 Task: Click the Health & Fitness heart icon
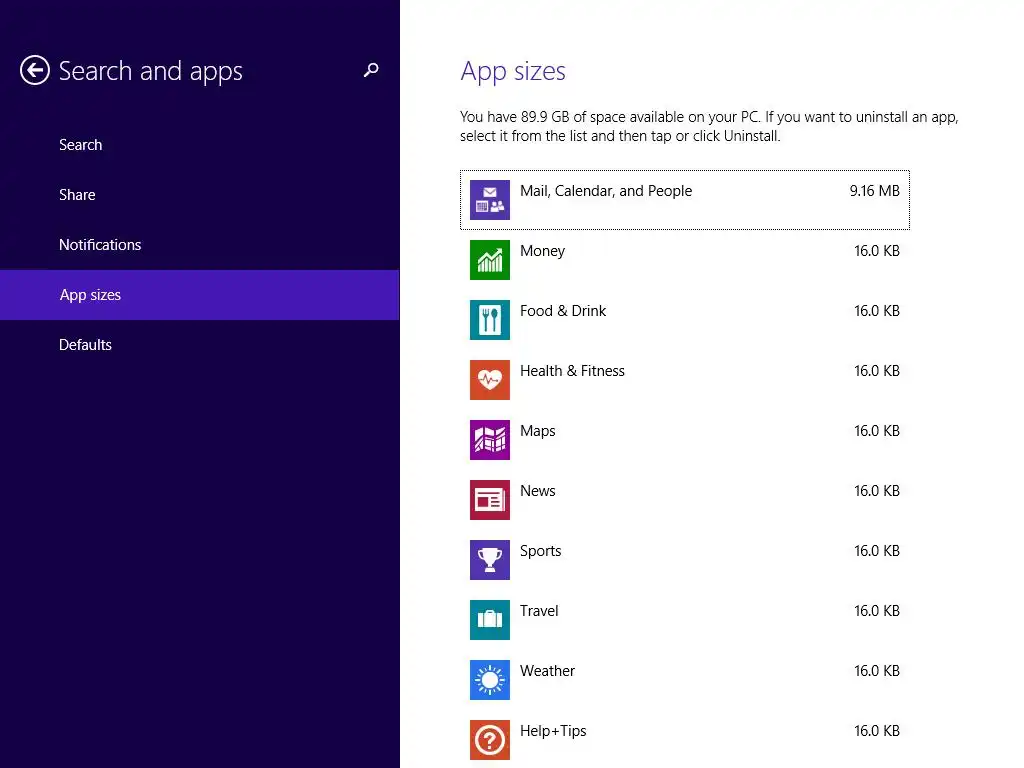[490, 380]
